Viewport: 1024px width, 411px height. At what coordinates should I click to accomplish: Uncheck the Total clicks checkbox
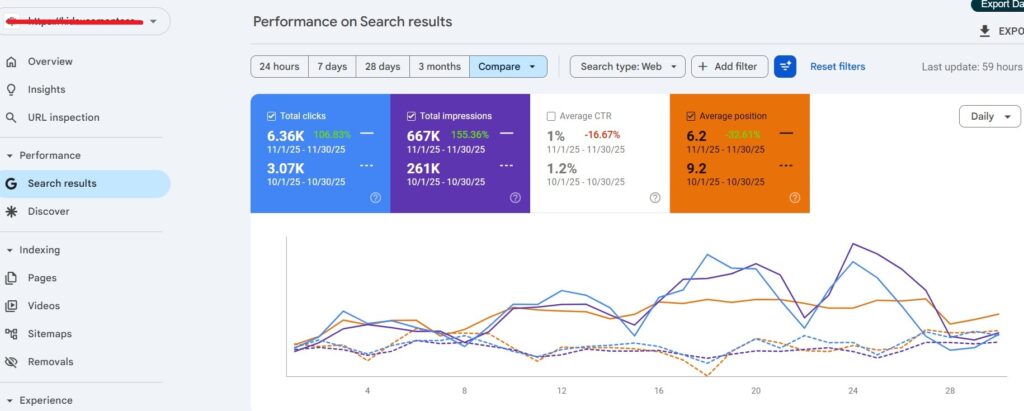click(x=272, y=116)
